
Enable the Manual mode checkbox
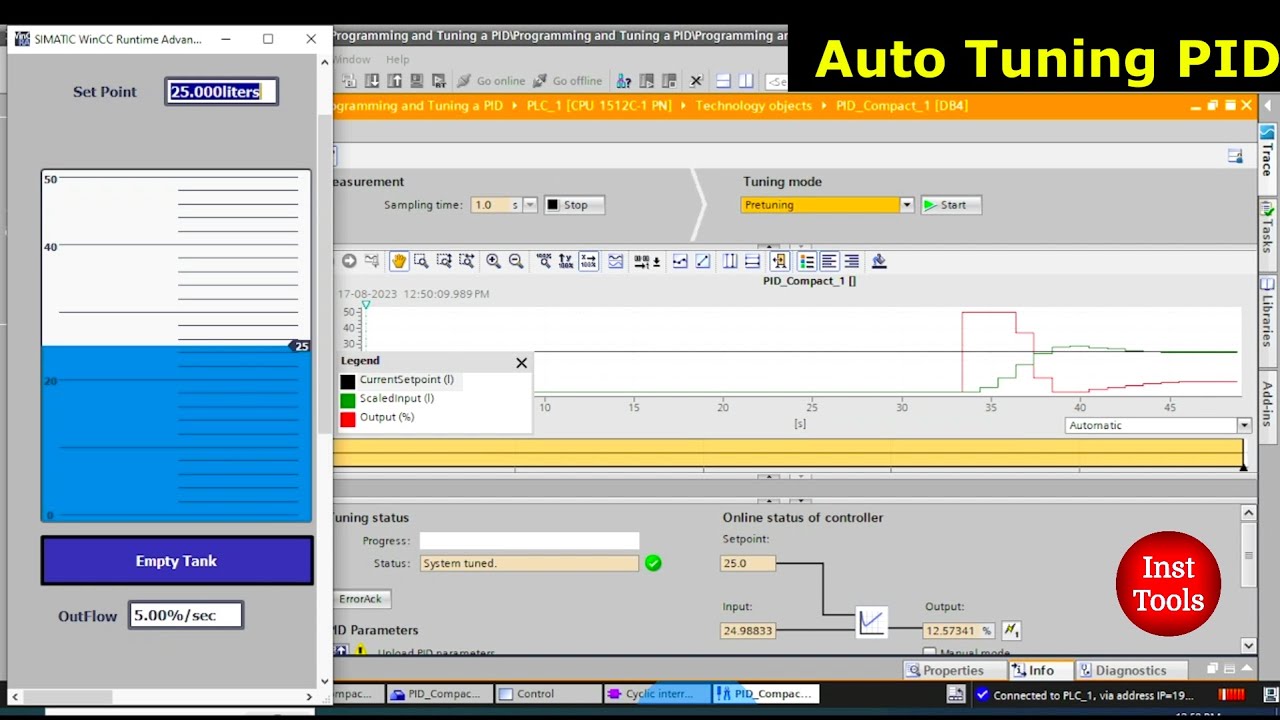click(x=929, y=653)
